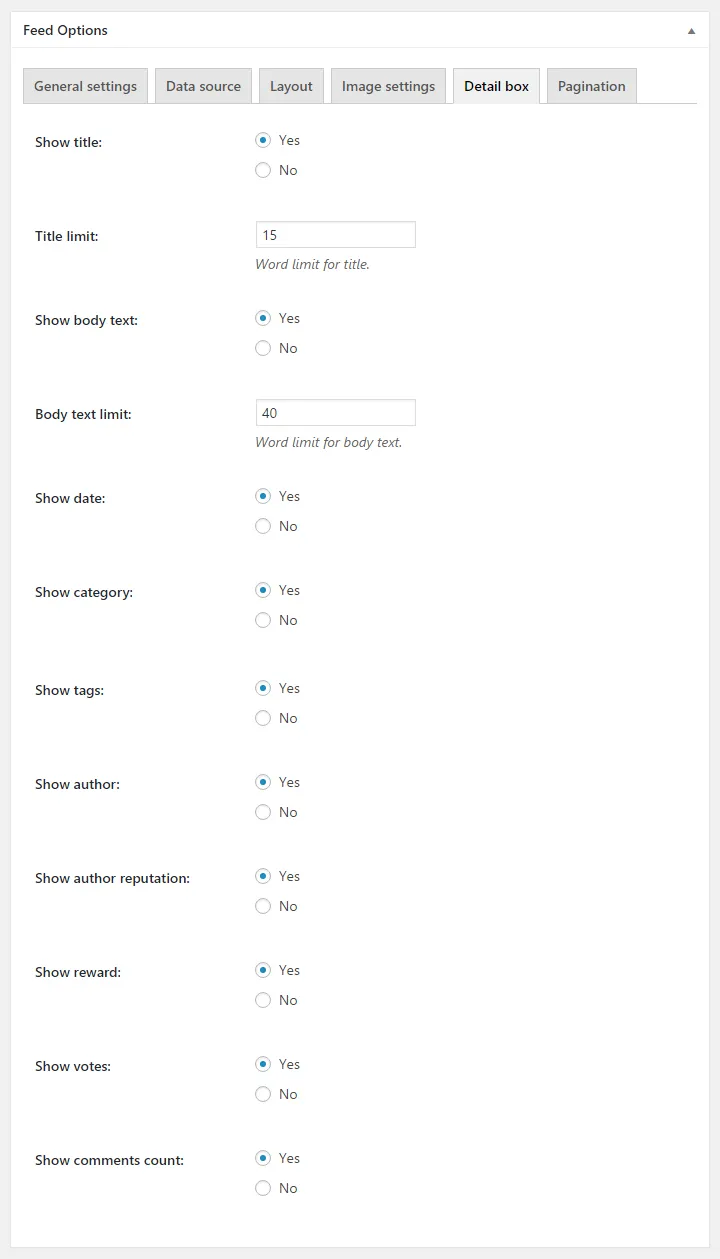Switch to the General settings tab
Screen dimensions: 720x1259
tap(86, 86)
